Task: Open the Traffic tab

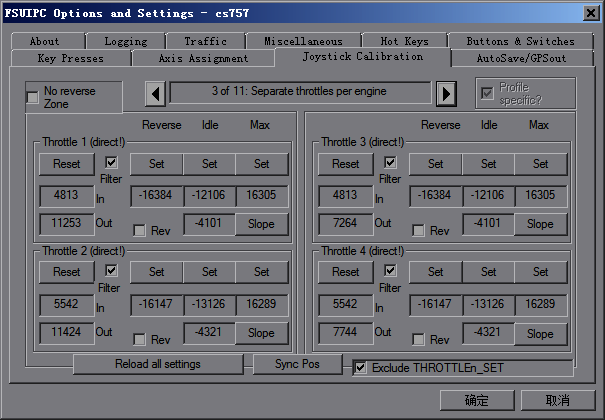Action: [205, 41]
